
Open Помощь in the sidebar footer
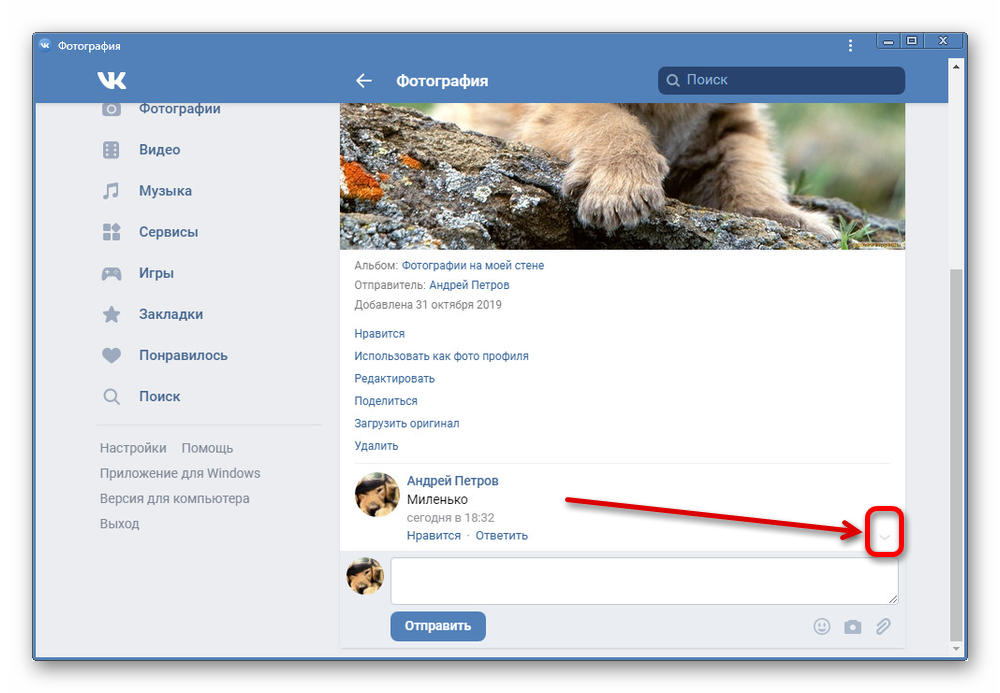(207, 448)
